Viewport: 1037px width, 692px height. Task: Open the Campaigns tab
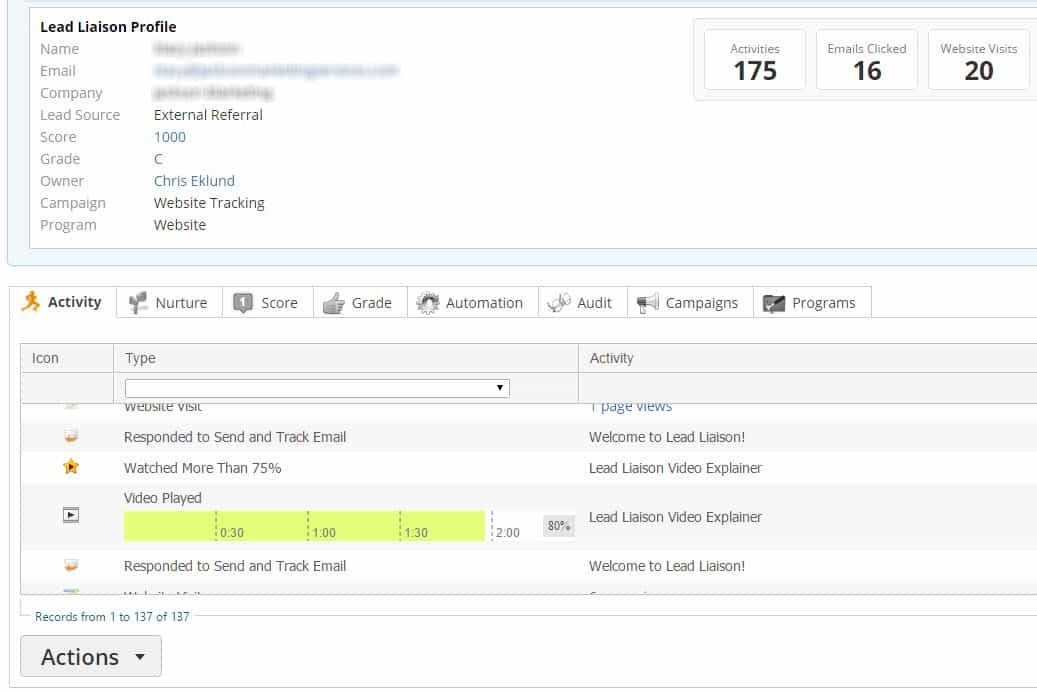(x=690, y=302)
